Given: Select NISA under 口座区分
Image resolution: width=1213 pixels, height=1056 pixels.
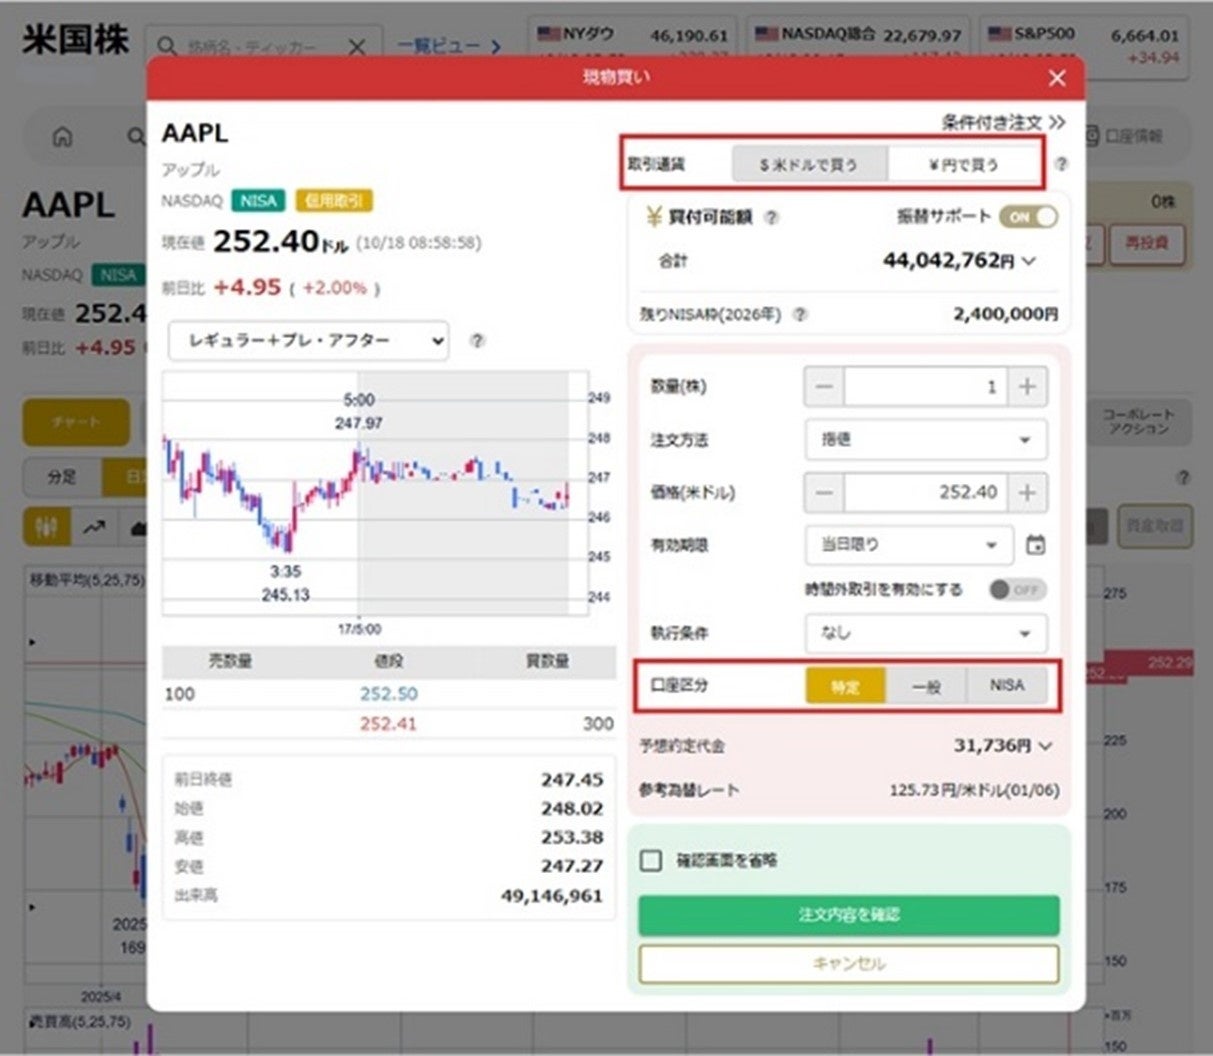Looking at the screenshot, I should tap(1008, 685).
